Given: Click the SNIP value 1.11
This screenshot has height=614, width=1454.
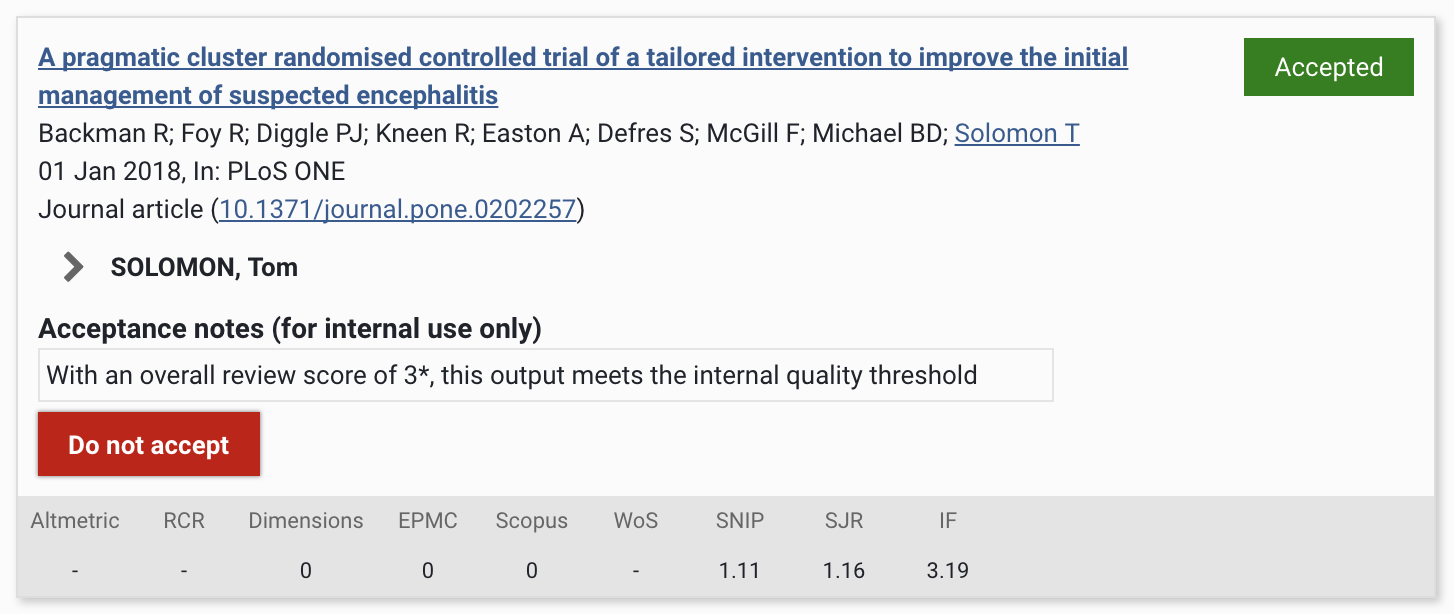Looking at the screenshot, I should (x=740, y=571).
